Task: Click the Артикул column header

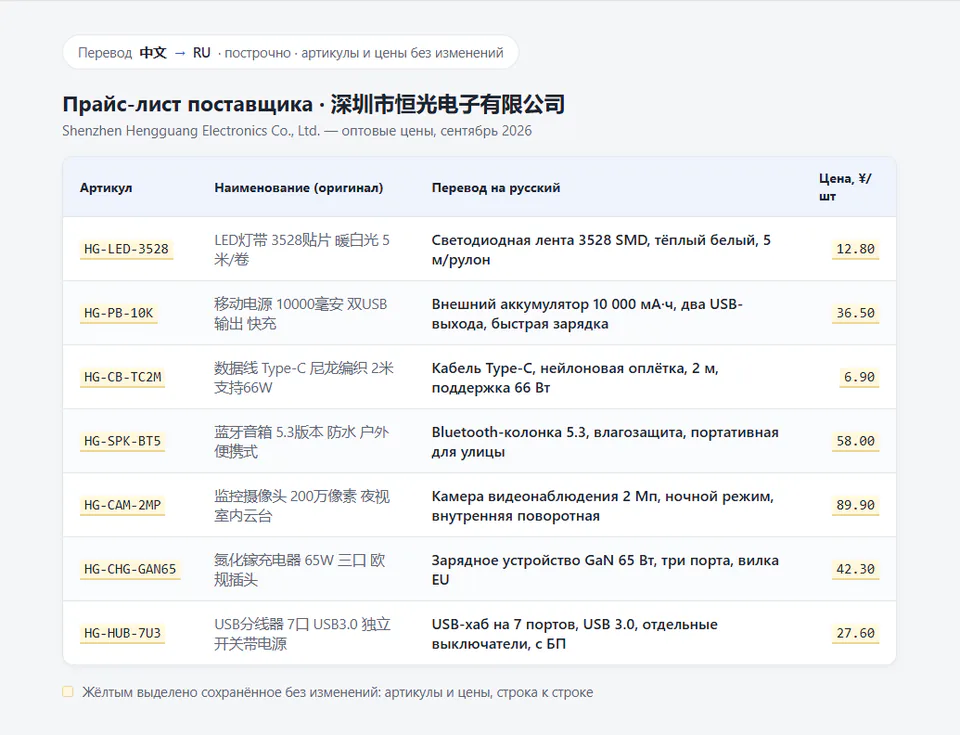Action: coord(106,187)
